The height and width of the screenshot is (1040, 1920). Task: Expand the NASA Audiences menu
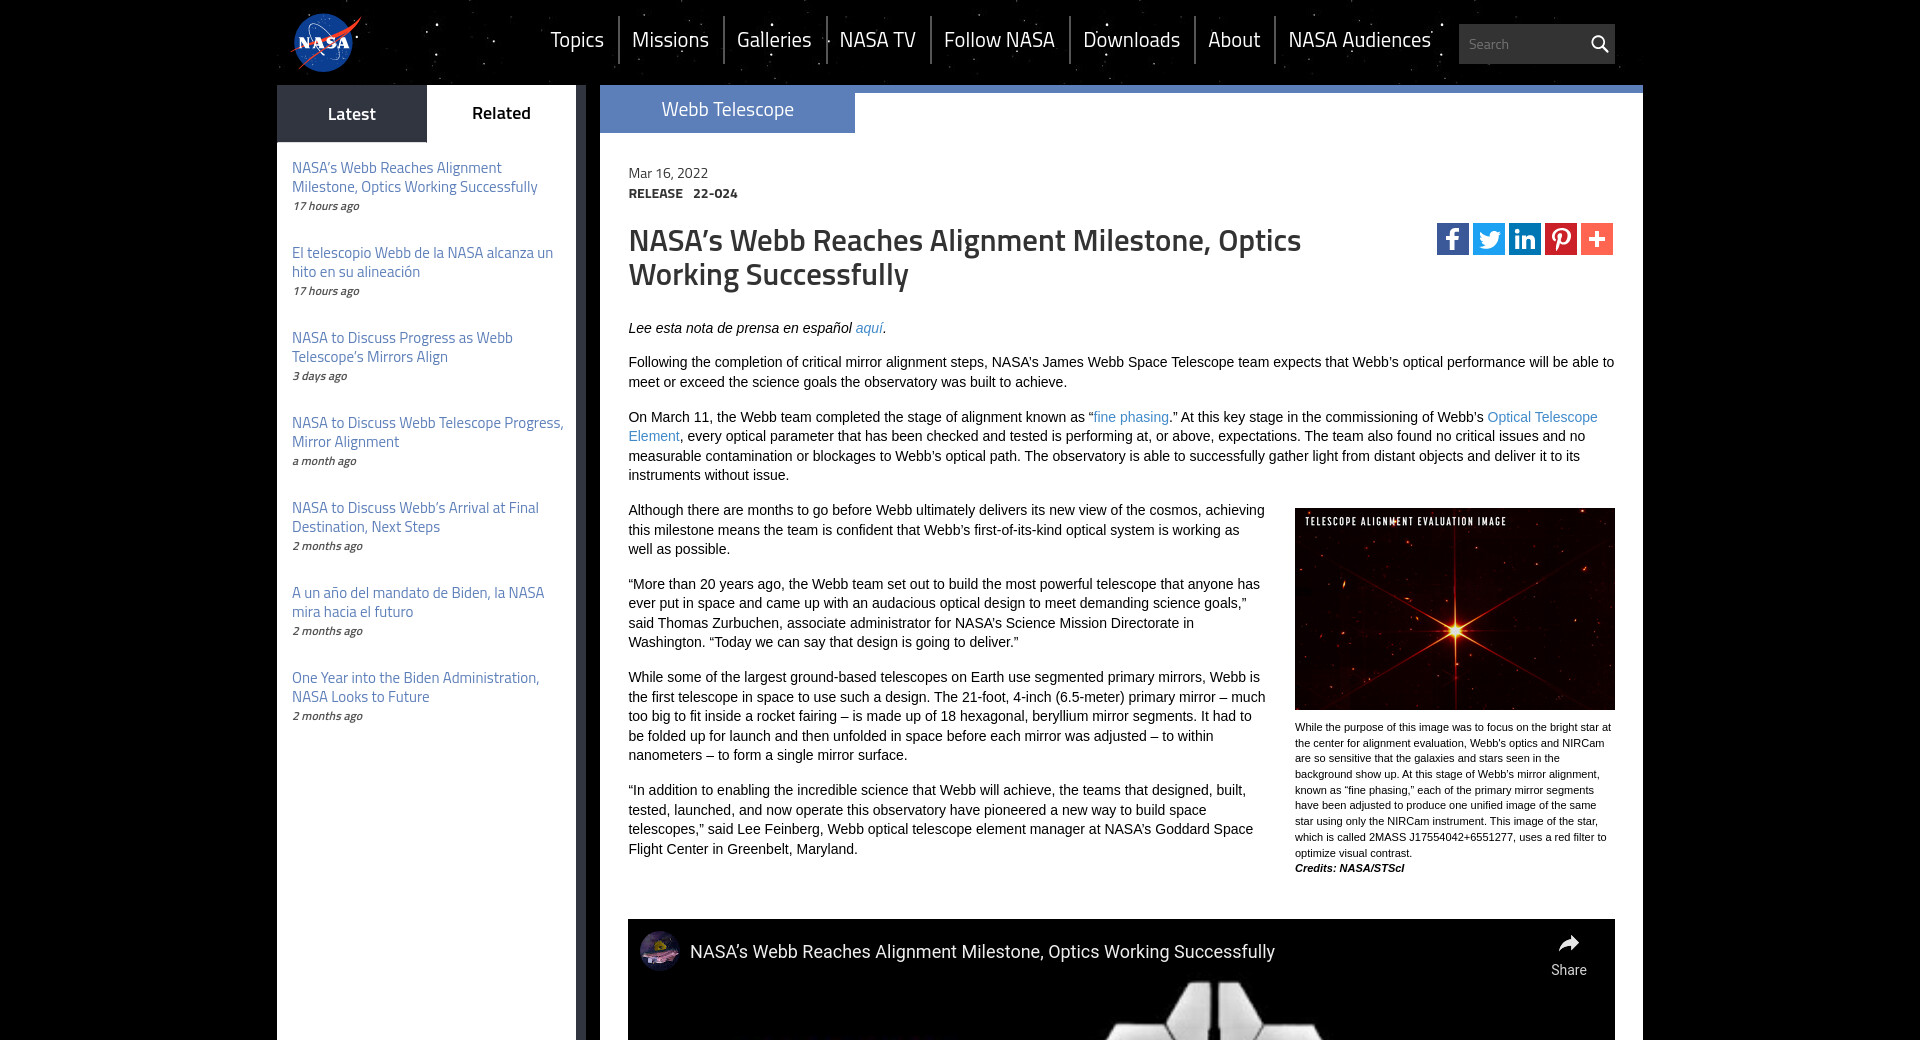click(x=1359, y=40)
